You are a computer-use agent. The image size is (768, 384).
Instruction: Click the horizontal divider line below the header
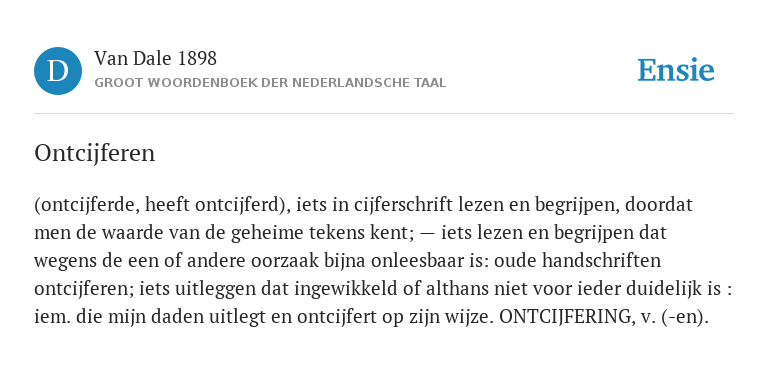click(384, 114)
